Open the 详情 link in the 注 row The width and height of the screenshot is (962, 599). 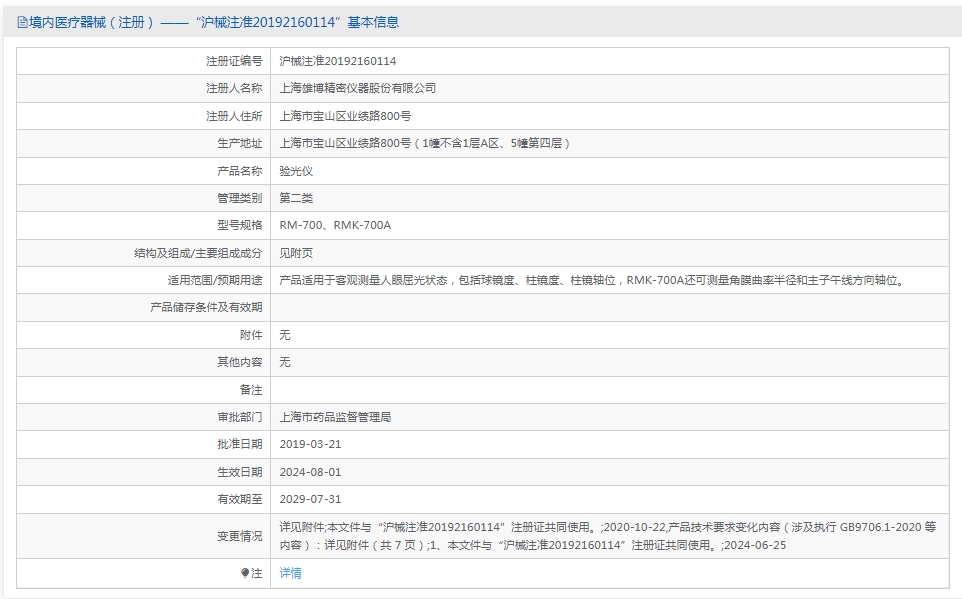click(x=290, y=573)
